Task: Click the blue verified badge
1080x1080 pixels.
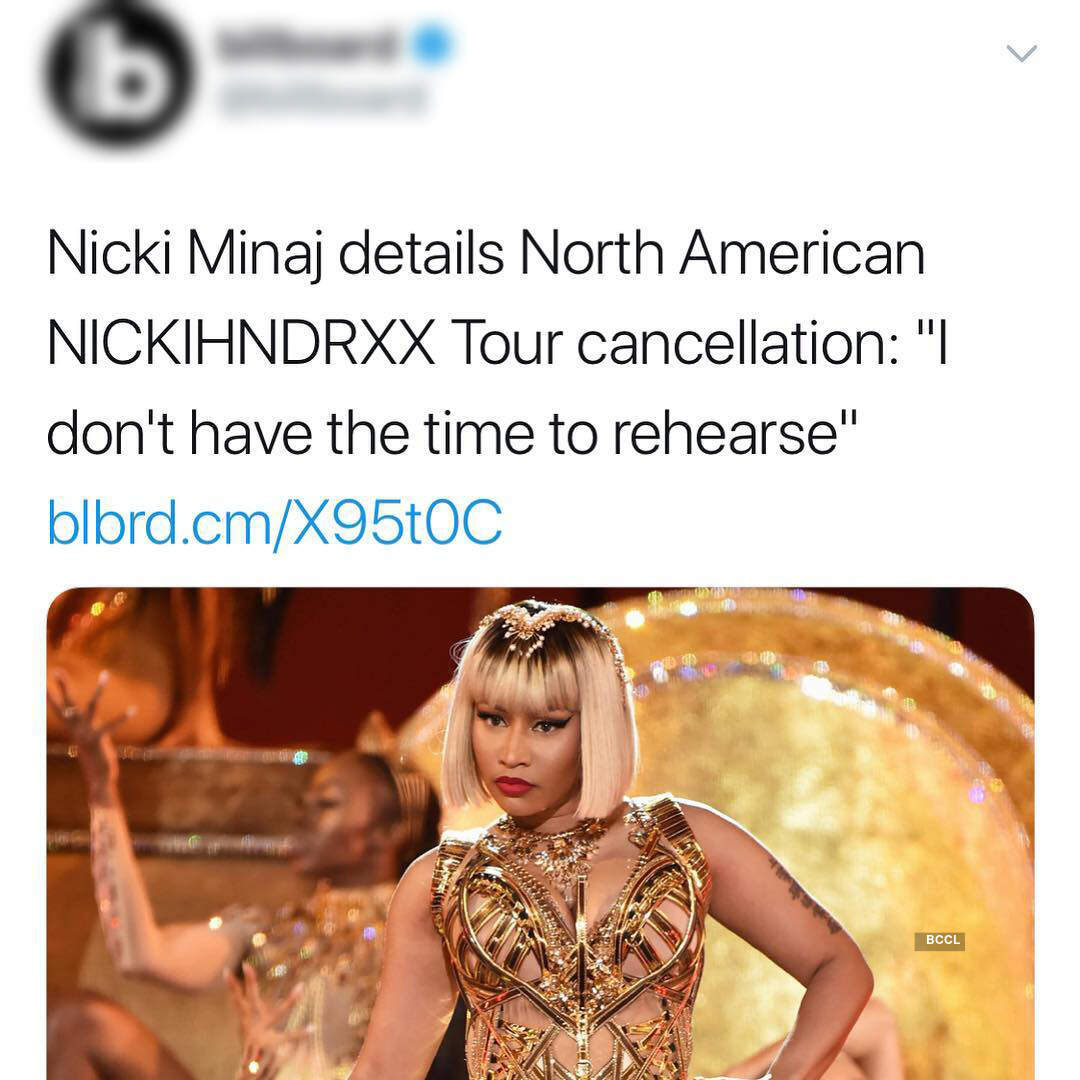Action: [x=432, y=43]
